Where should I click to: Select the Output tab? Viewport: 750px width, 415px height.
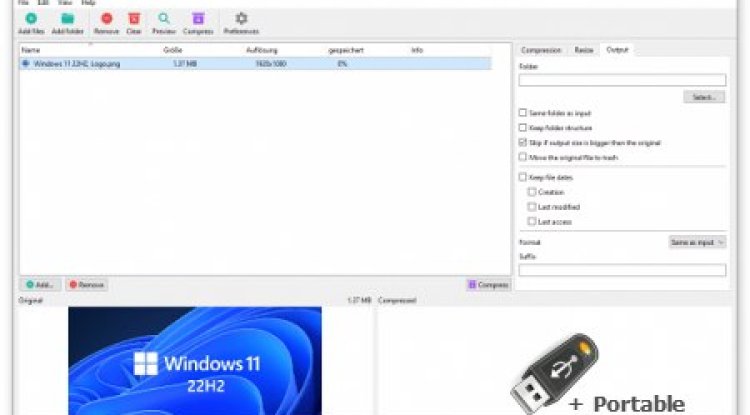click(x=617, y=50)
